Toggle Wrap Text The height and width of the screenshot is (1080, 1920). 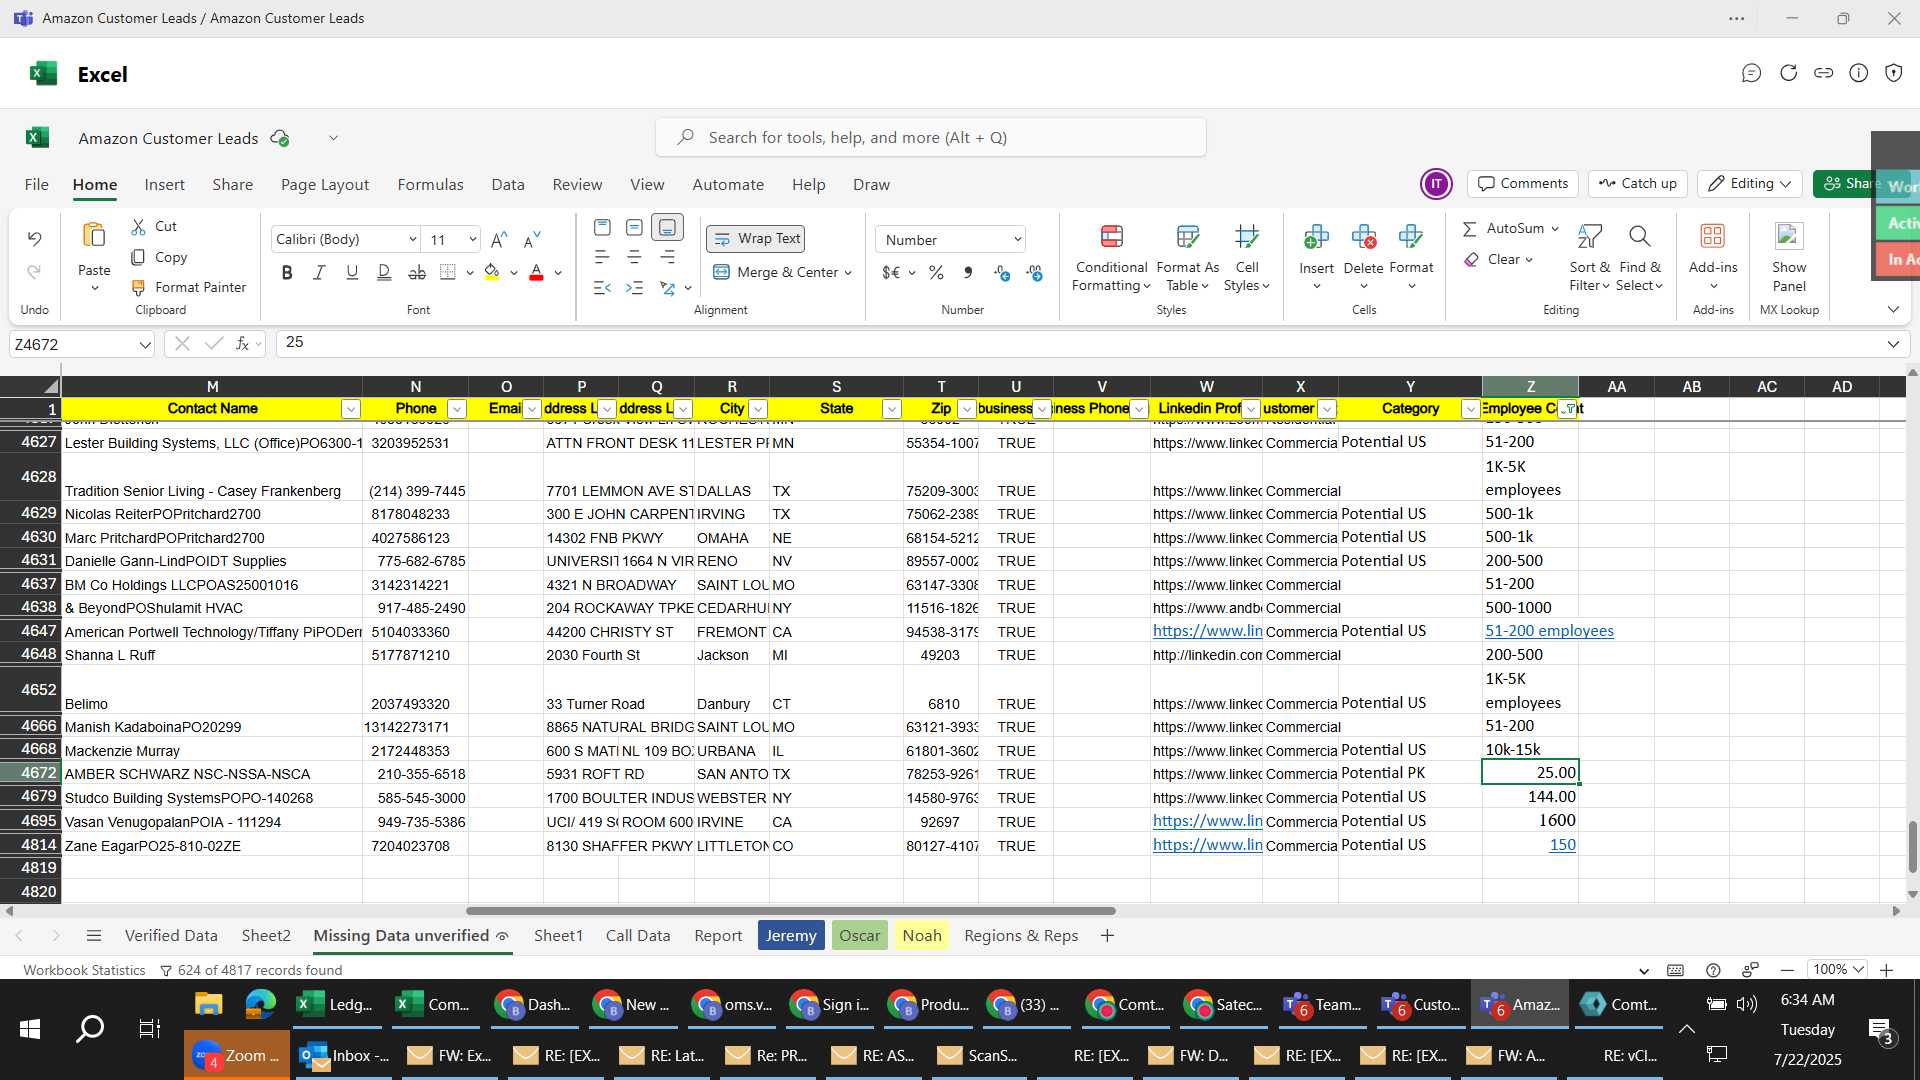click(x=756, y=239)
